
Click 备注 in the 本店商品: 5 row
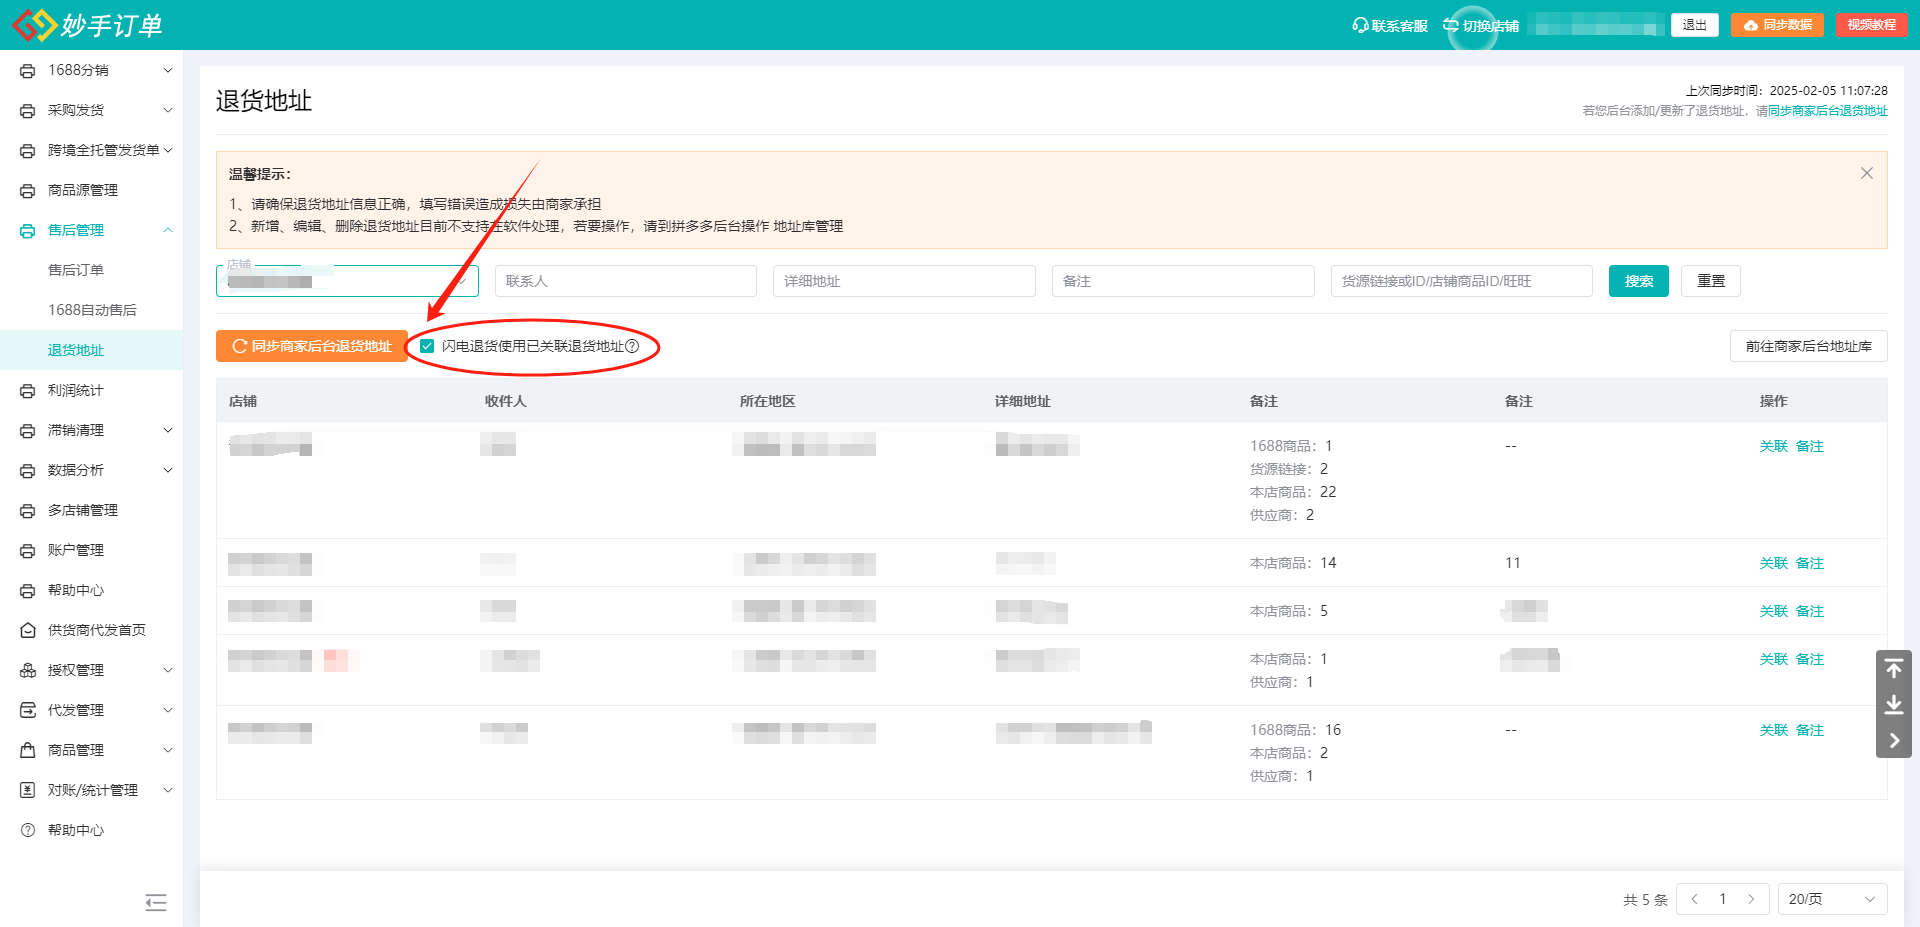[1810, 611]
